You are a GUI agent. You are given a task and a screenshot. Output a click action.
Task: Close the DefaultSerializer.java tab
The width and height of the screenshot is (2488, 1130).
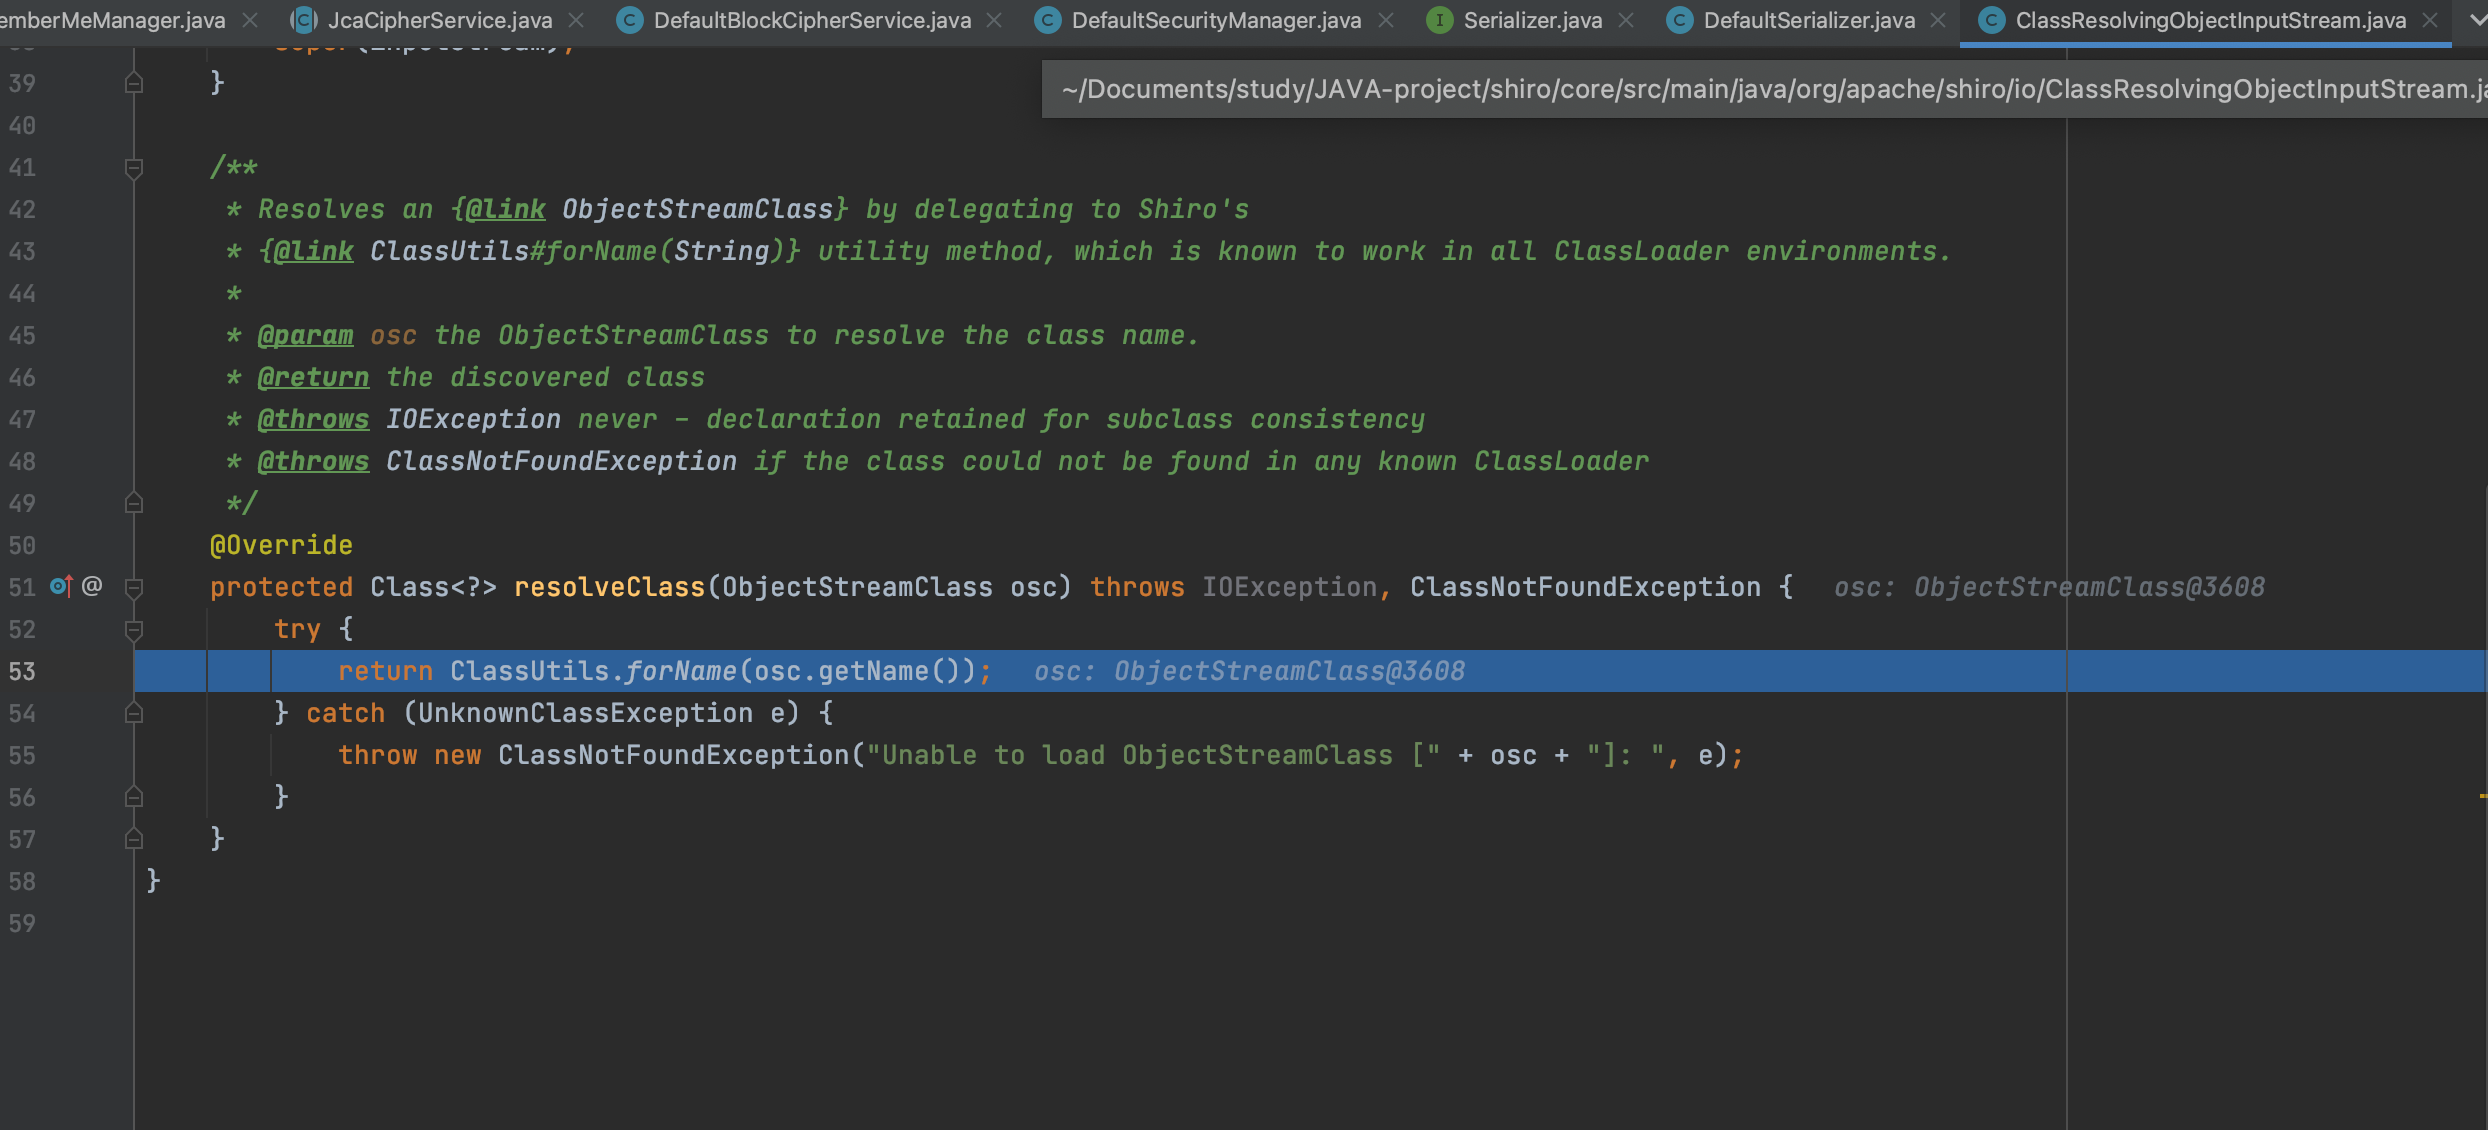click(1939, 20)
